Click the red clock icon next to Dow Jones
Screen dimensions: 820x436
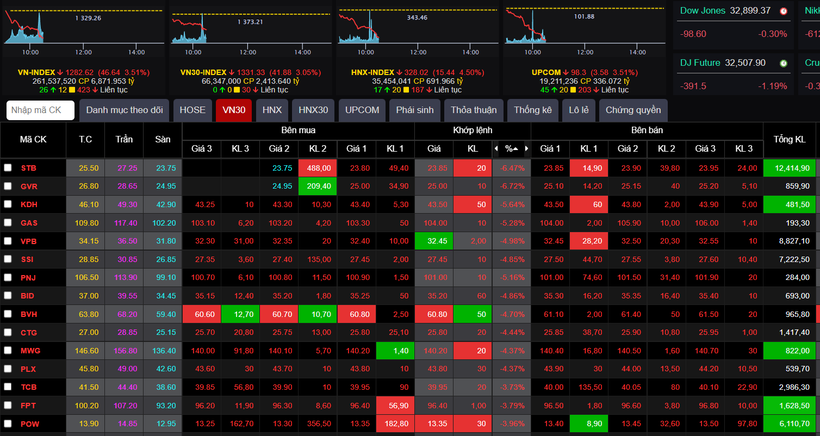click(x=783, y=11)
